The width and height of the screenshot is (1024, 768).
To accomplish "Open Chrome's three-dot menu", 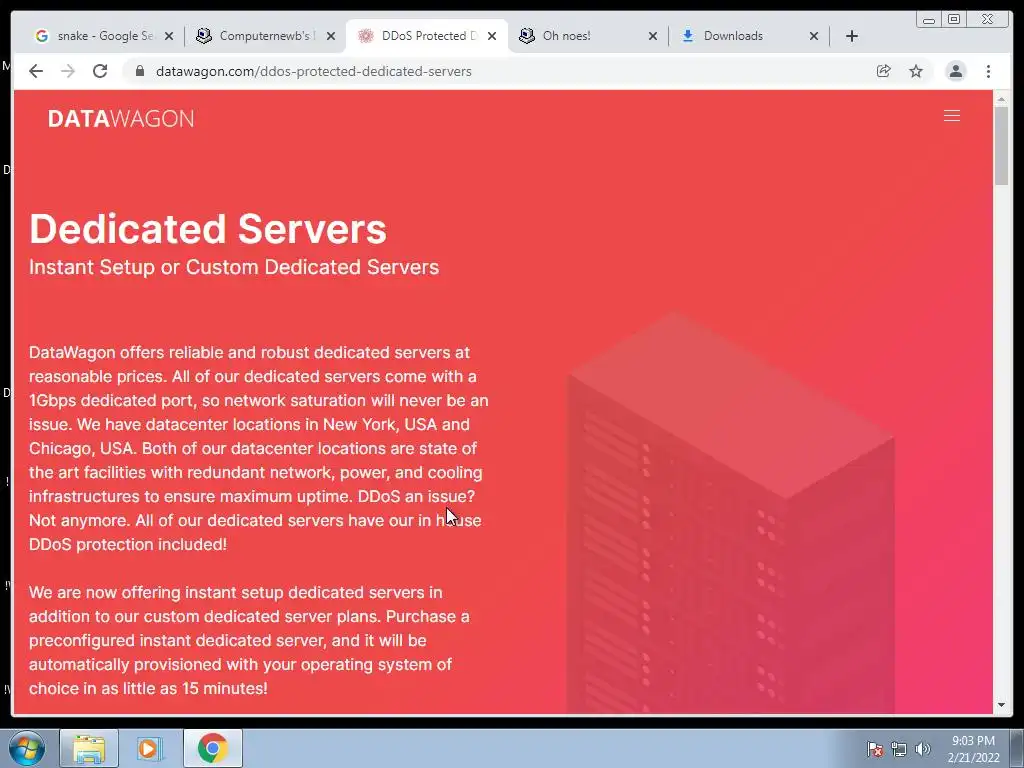I will [988, 71].
